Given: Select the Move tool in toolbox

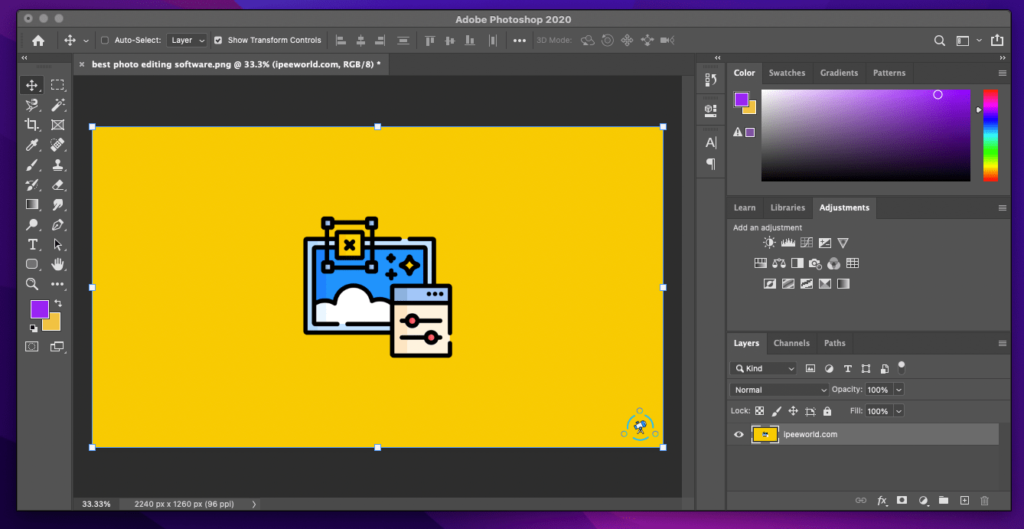Looking at the screenshot, I should (x=31, y=85).
